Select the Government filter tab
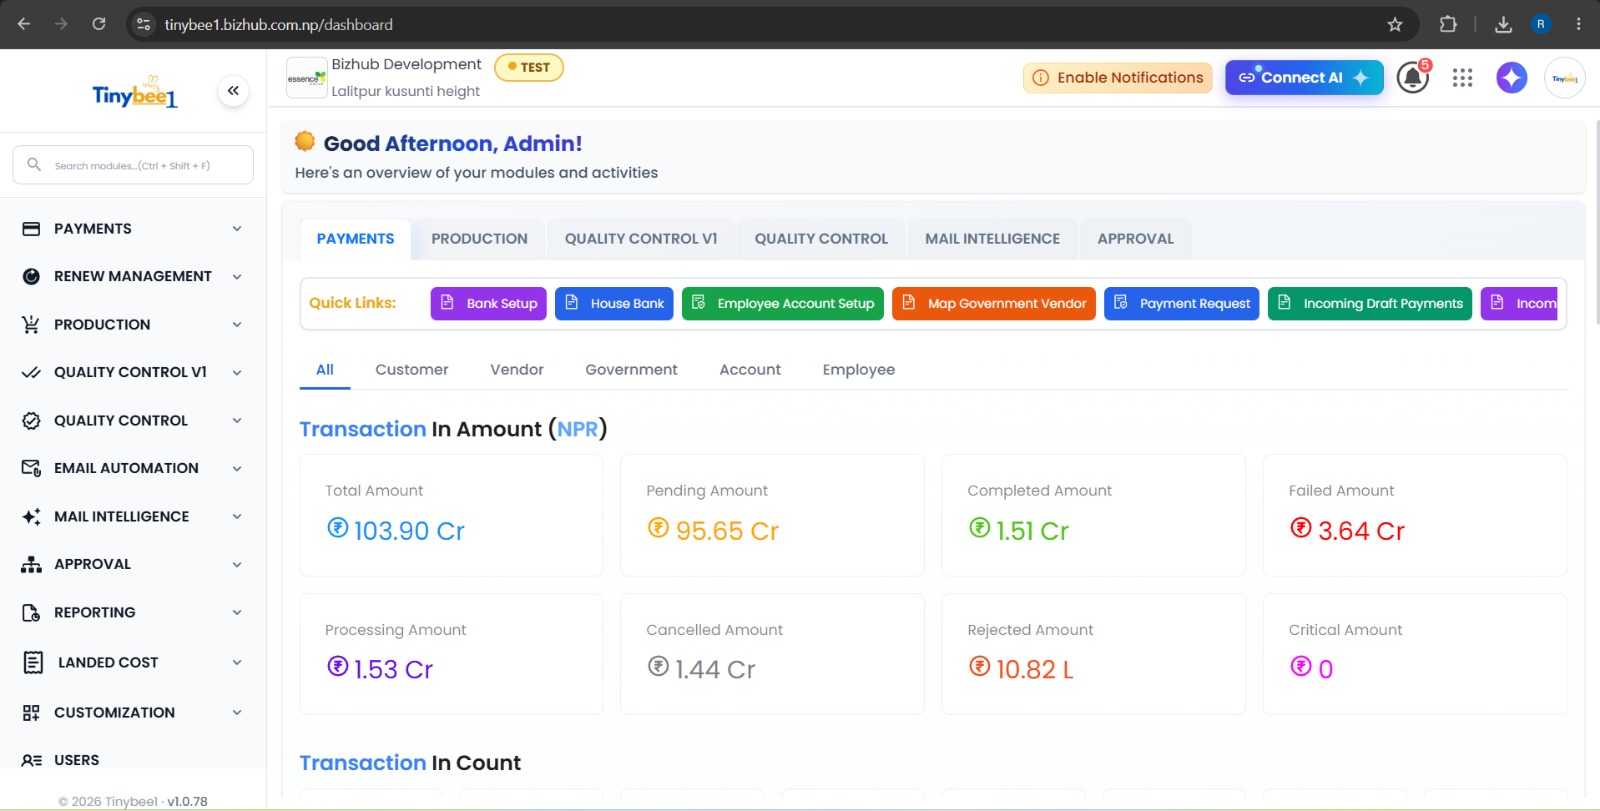1600x811 pixels. pos(631,370)
